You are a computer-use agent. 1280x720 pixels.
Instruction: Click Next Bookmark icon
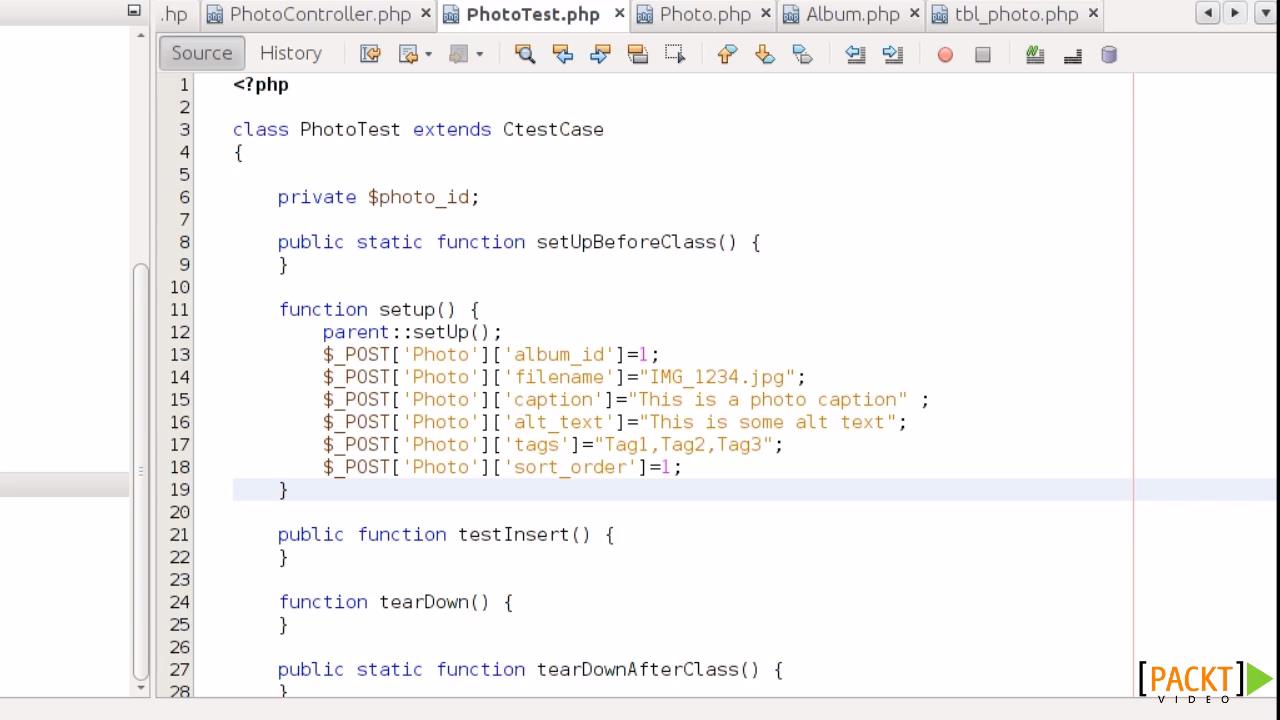click(x=765, y=54)
